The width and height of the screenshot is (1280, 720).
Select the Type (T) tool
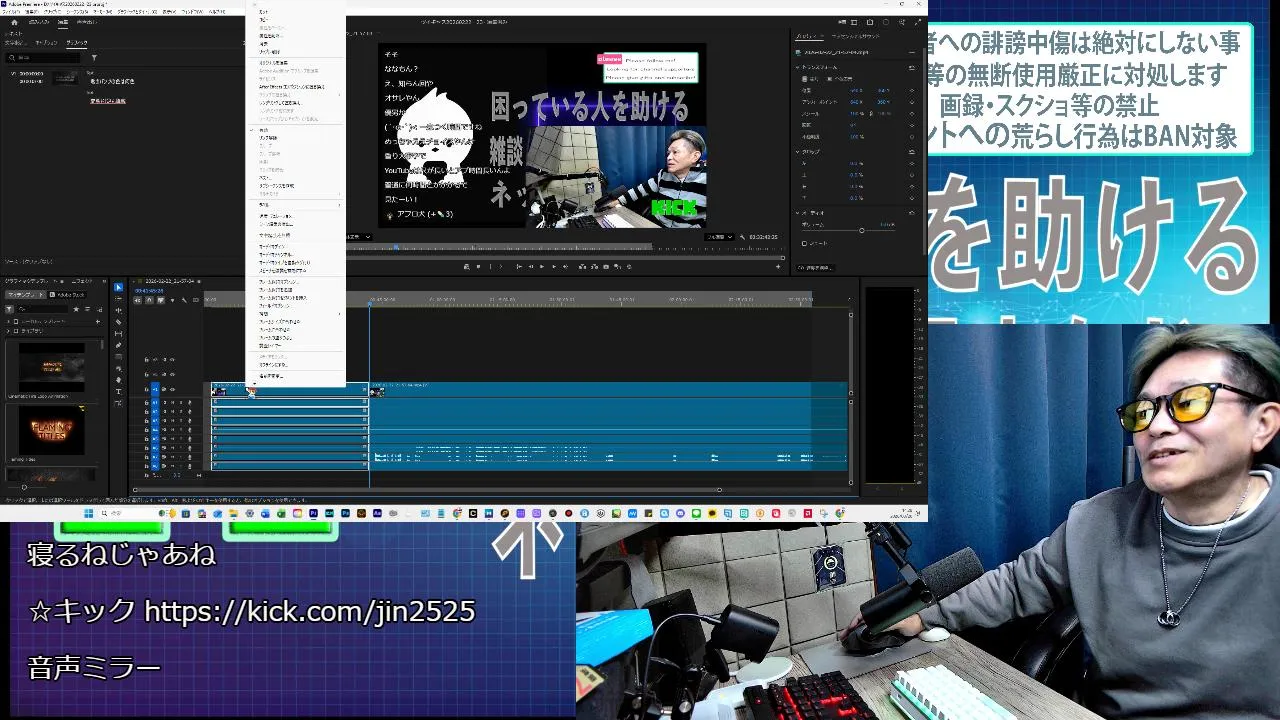(x=118, y=391)
